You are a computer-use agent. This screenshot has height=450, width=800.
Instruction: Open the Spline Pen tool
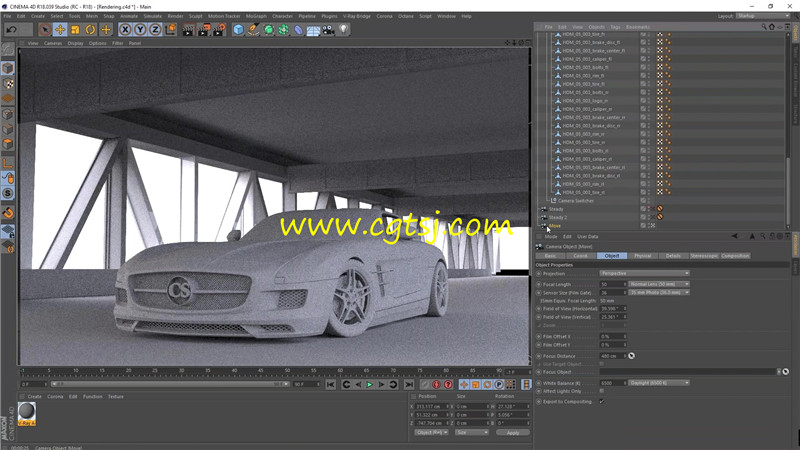click(254, 30)
